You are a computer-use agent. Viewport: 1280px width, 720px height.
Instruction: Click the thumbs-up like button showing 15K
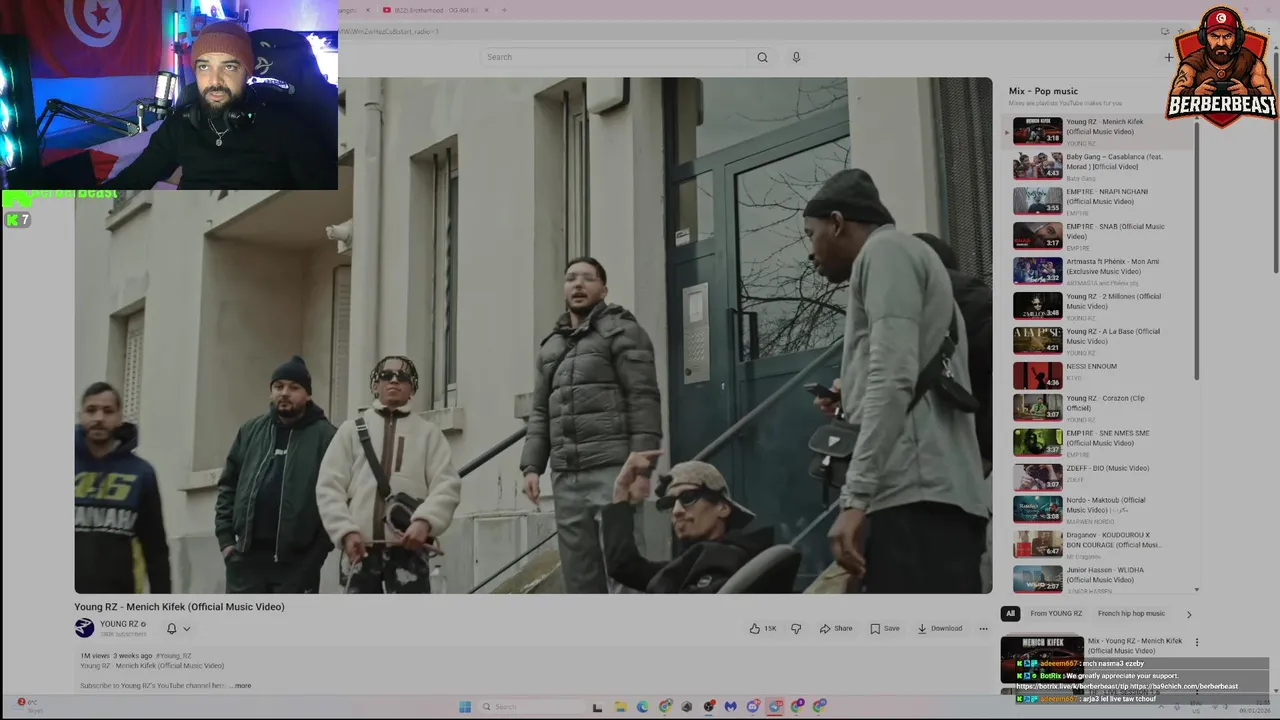pos(763,628)
